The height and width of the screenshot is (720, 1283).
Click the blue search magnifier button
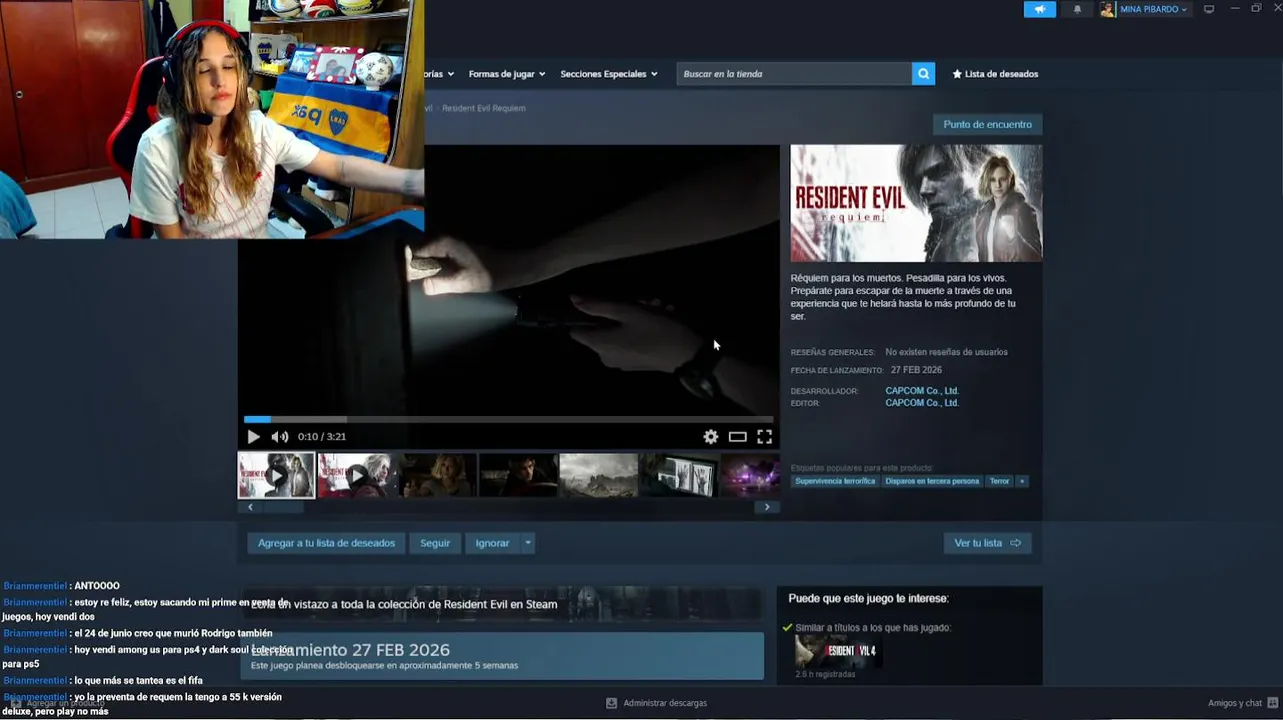click(x=924, y=74)
